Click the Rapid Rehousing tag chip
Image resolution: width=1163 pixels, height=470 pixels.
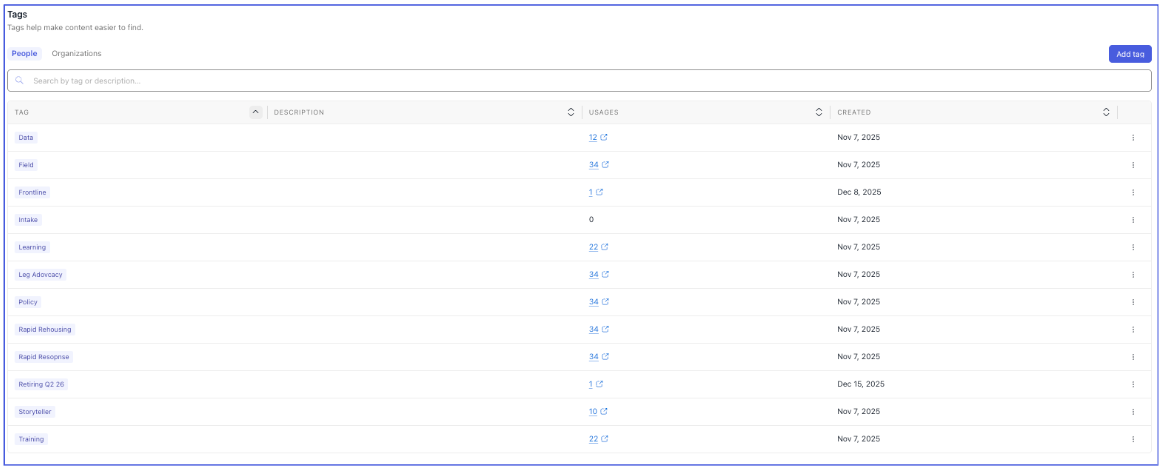click(x=45, y=329)
